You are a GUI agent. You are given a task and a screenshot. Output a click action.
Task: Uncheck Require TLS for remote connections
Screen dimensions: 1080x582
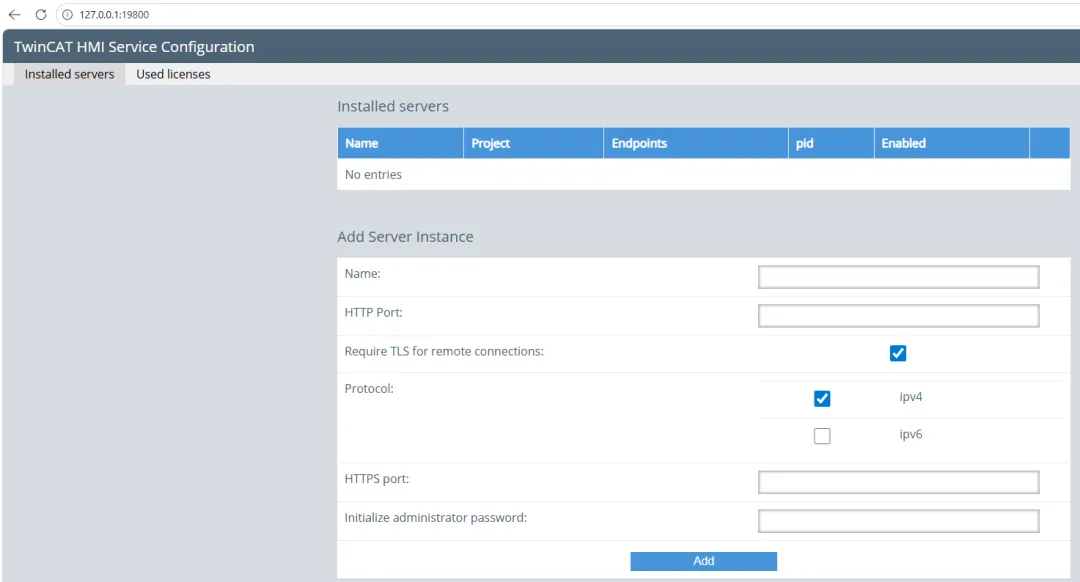coord(897,353)
